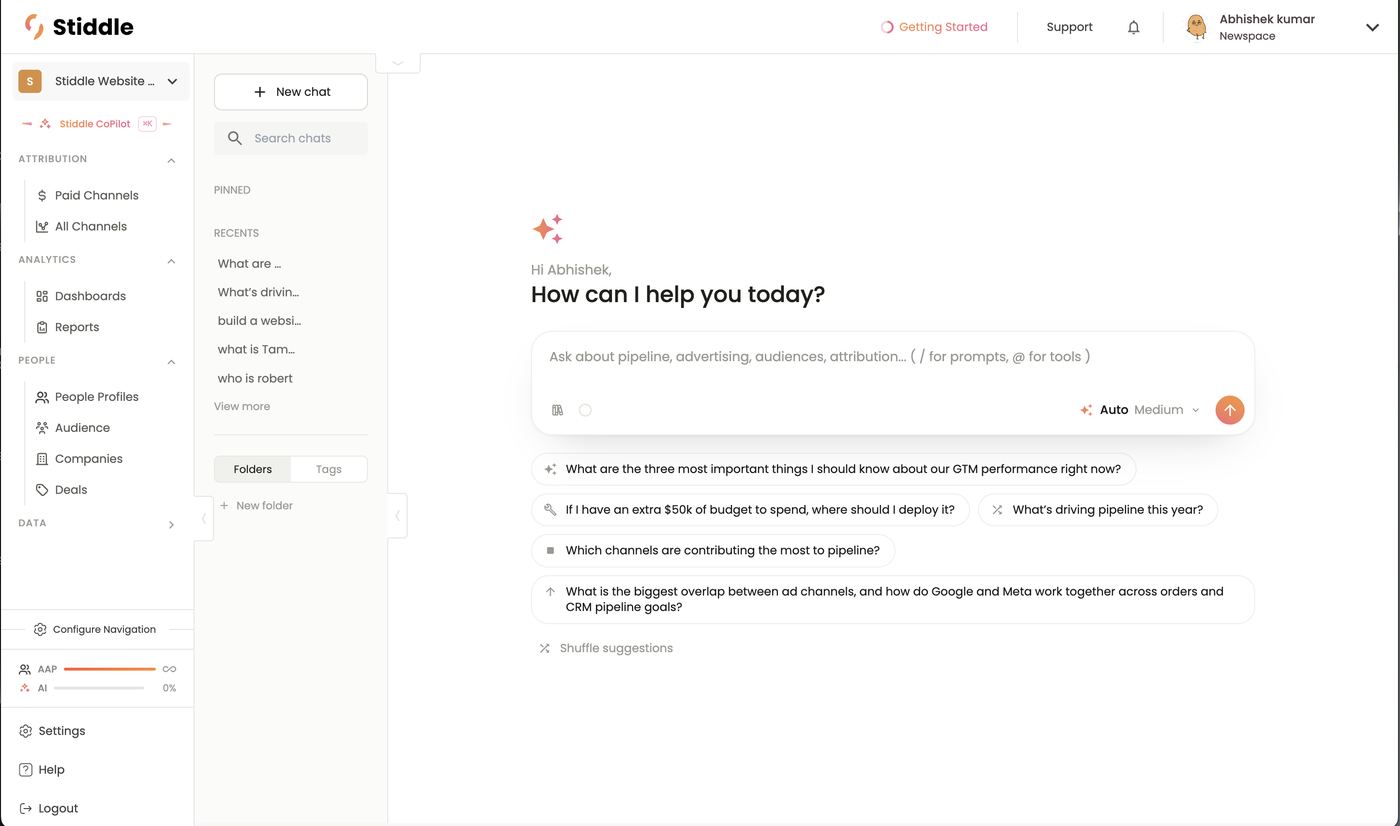Click the Reports clipboard icon
1400x826 pixels.
[x=42, y=327]
